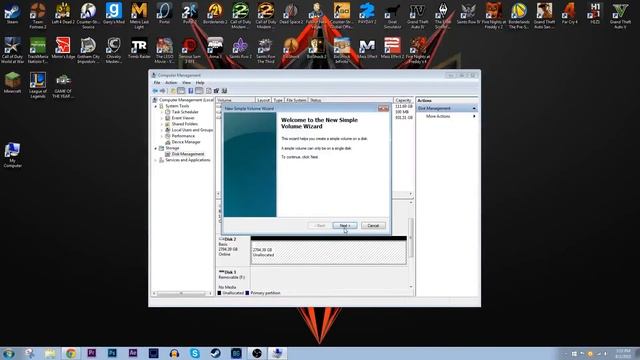Open Skype from the taskbar

pos(195,353)
